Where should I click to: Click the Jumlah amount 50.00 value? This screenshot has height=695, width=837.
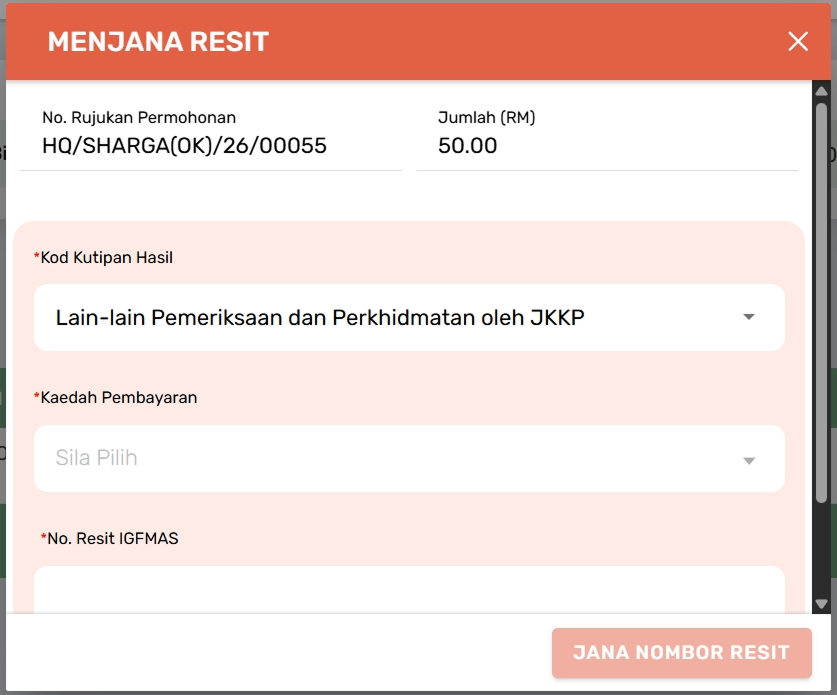(x=468, y=146)
